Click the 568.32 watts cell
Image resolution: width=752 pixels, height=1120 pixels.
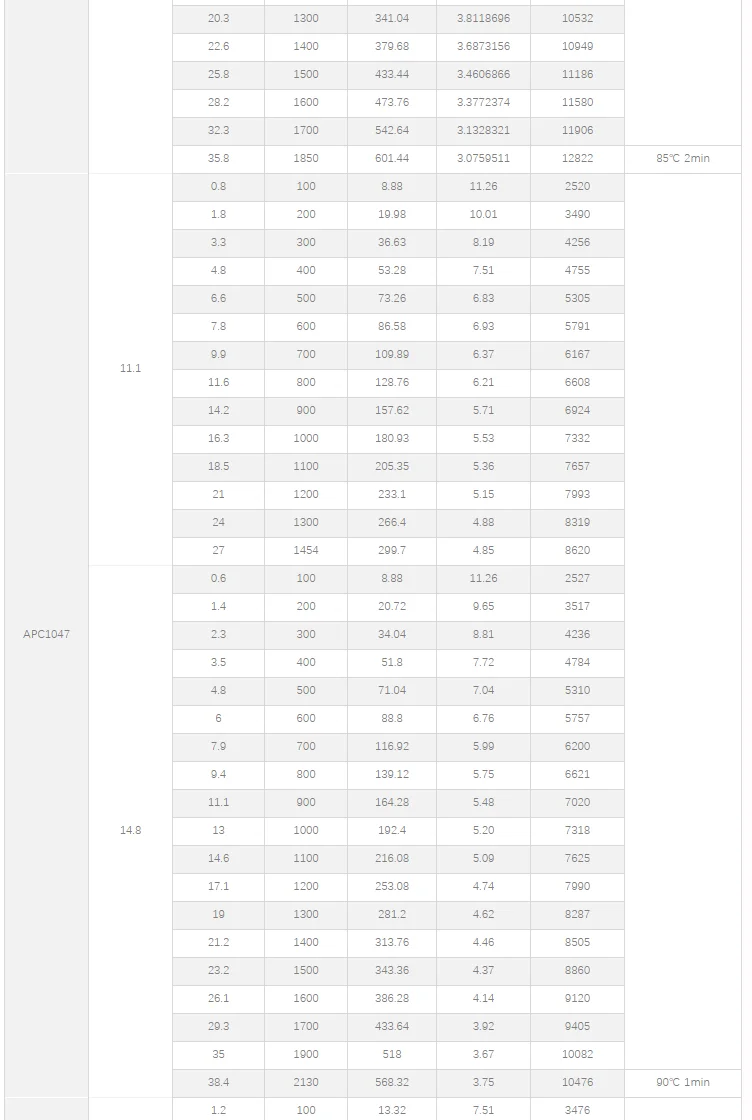tap(392, 1082)
